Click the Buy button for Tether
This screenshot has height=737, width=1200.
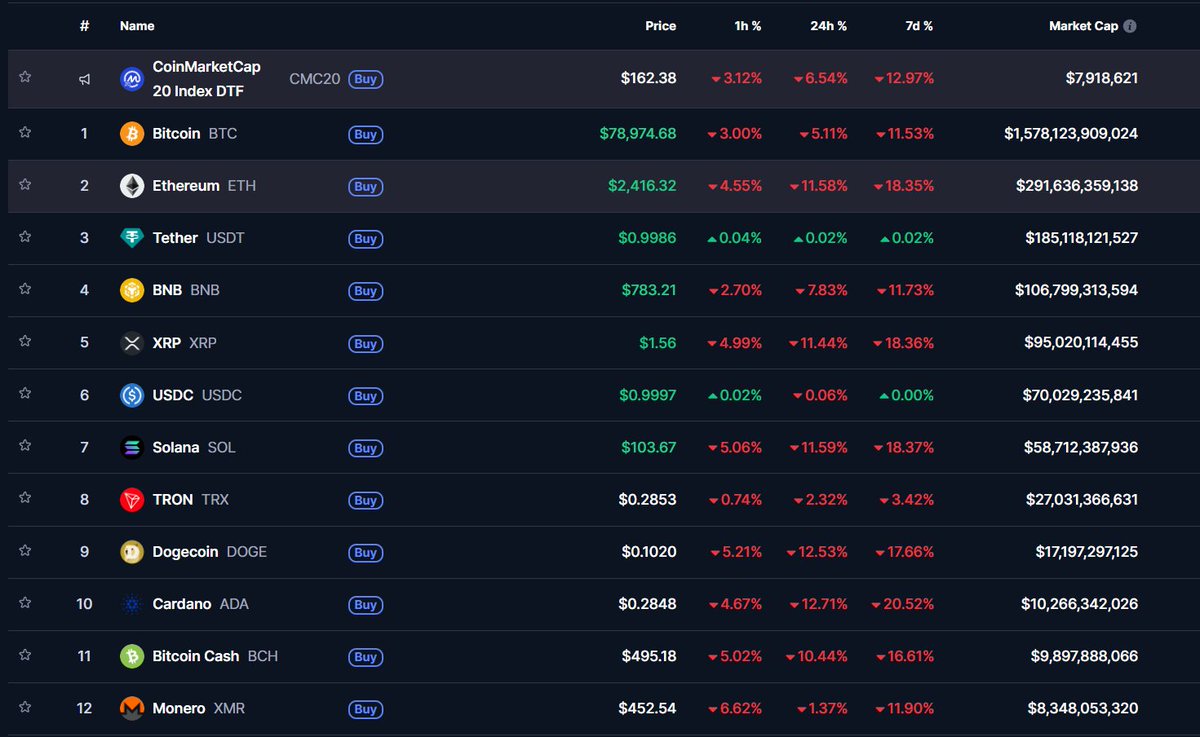(x=366, y=239)
